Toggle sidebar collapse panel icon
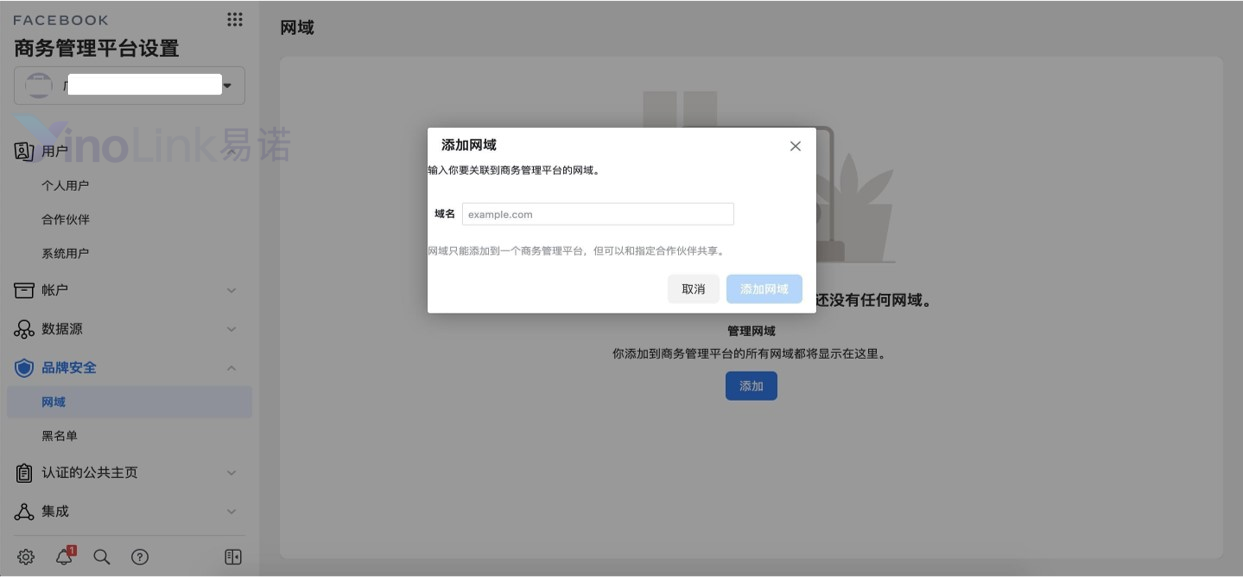This screenshot has width=1243, height=577. [233, 557]
